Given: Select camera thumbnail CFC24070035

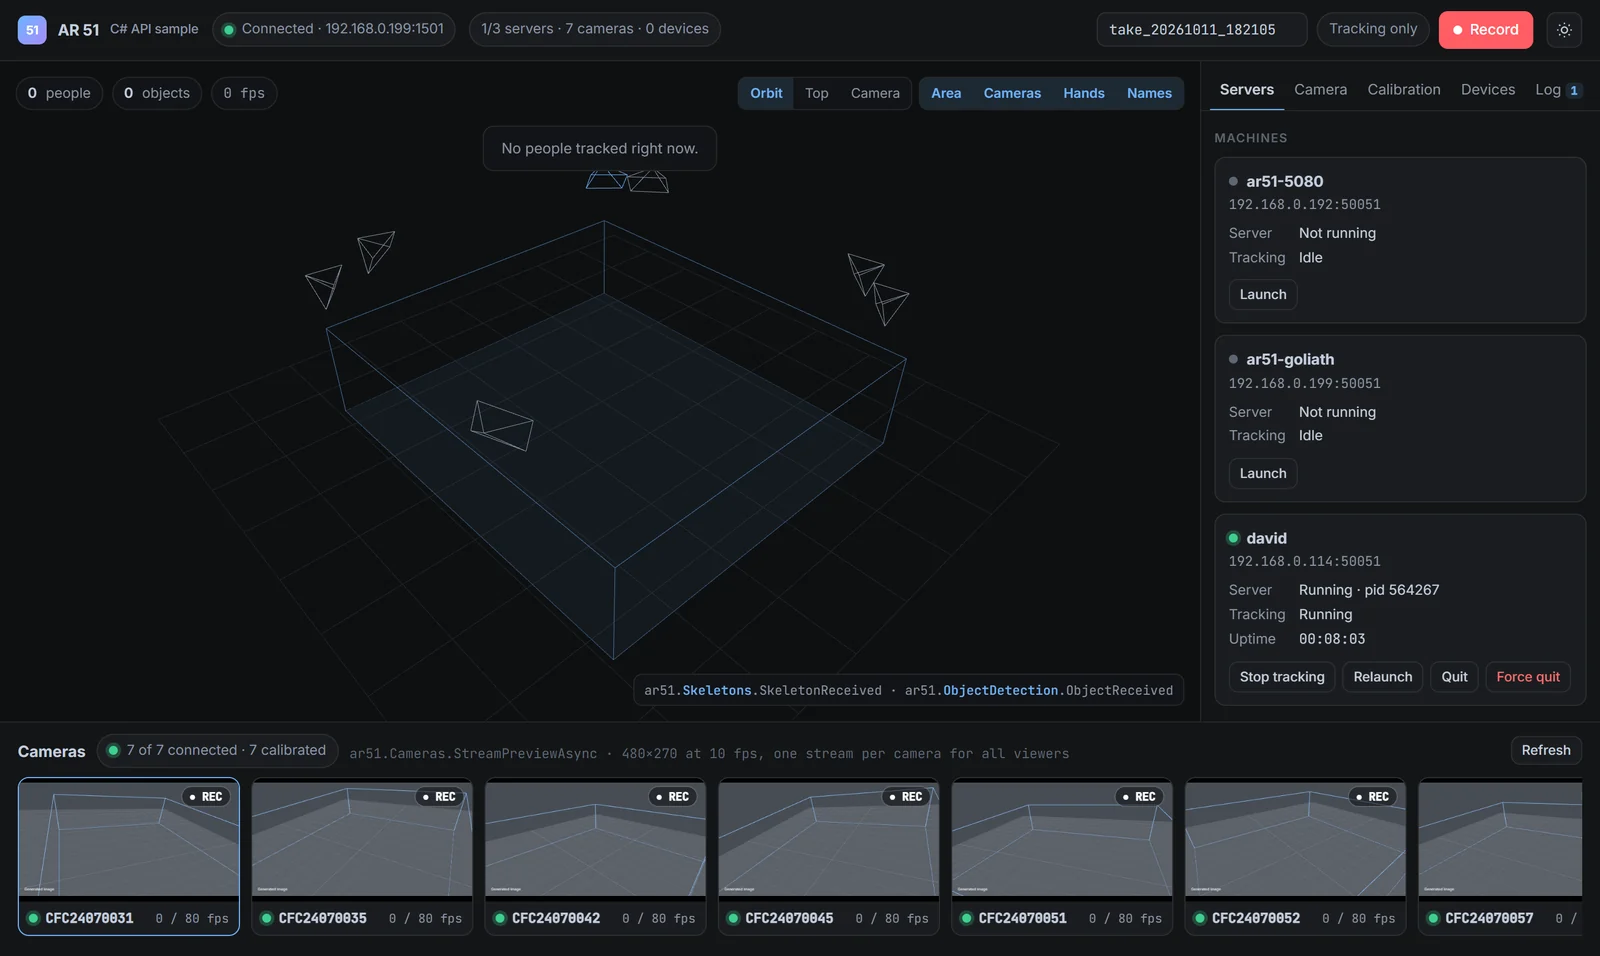Looking at the screenshot, I should tap(362, 857).
